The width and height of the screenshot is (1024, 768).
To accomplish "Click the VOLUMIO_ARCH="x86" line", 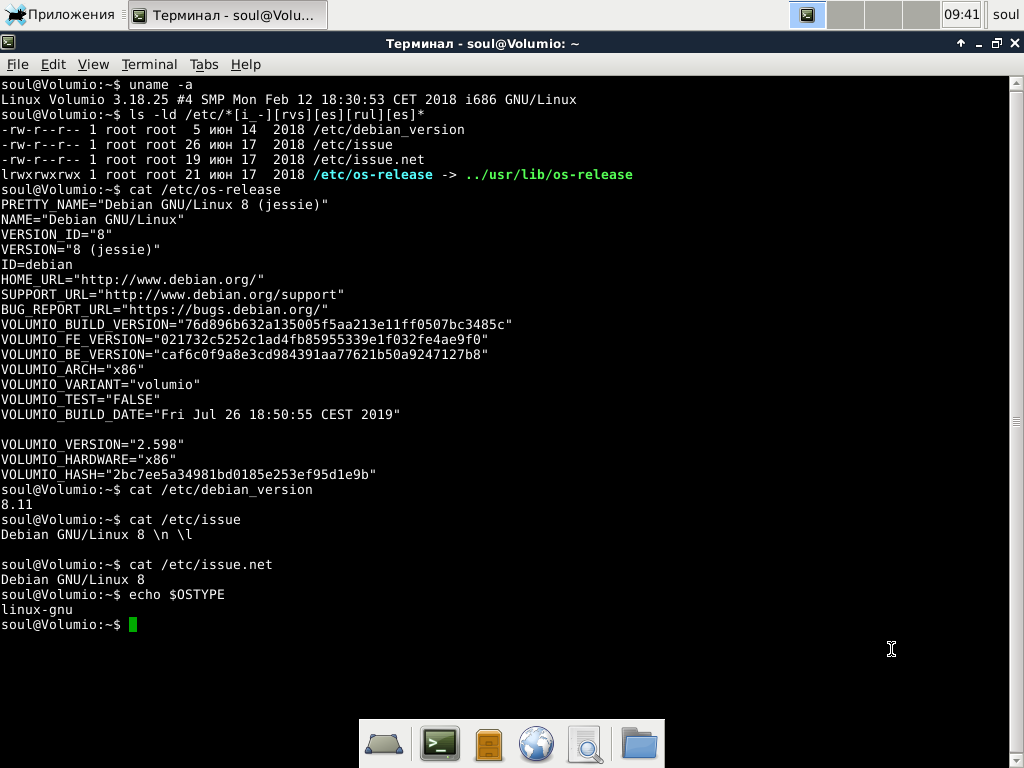I will pos(72,370).
